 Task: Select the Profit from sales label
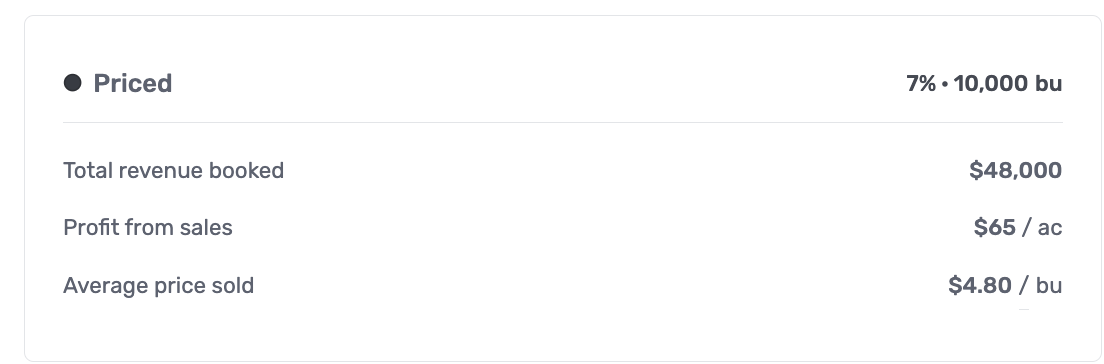pyautogui.click(x=148, y=227)
